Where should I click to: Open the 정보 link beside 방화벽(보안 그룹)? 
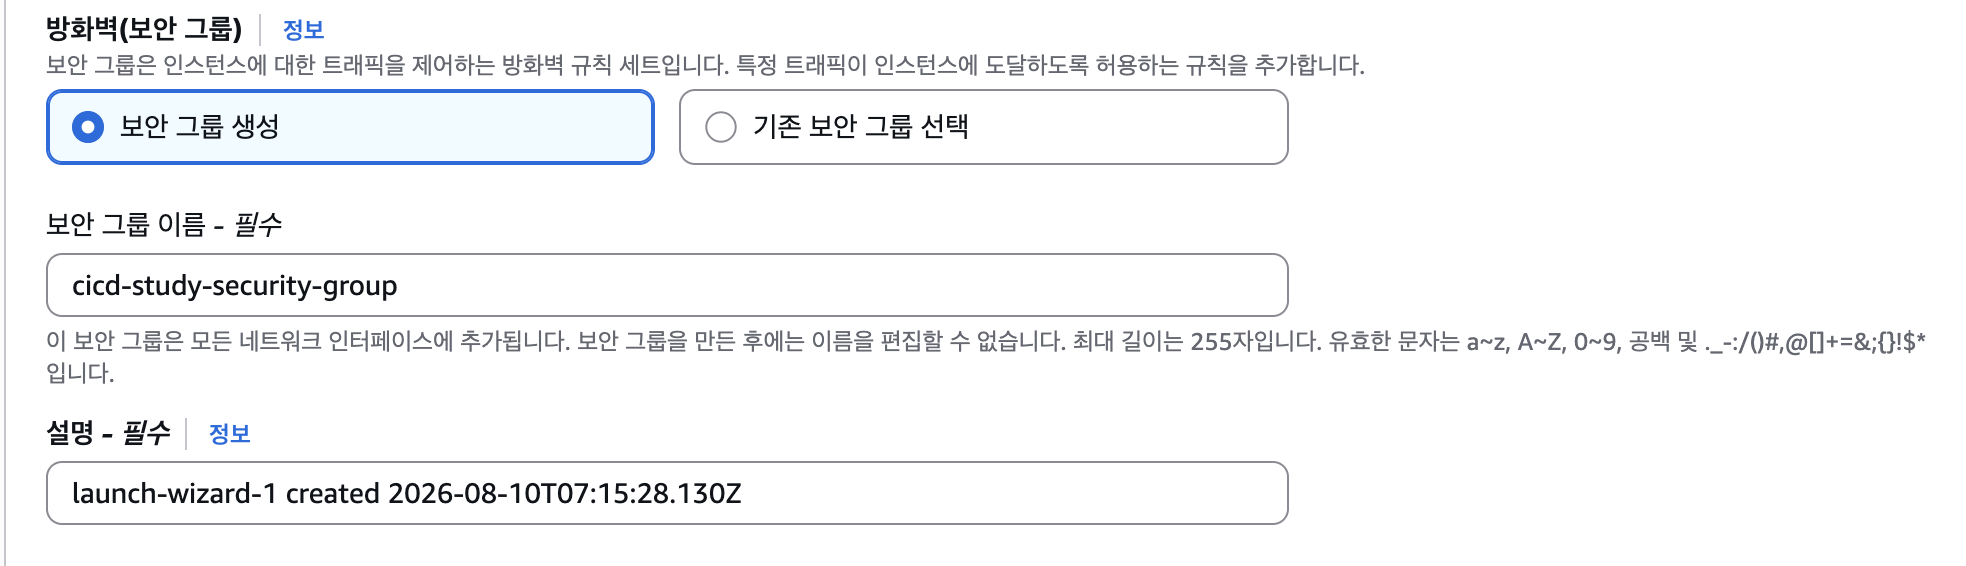(303, 30)
